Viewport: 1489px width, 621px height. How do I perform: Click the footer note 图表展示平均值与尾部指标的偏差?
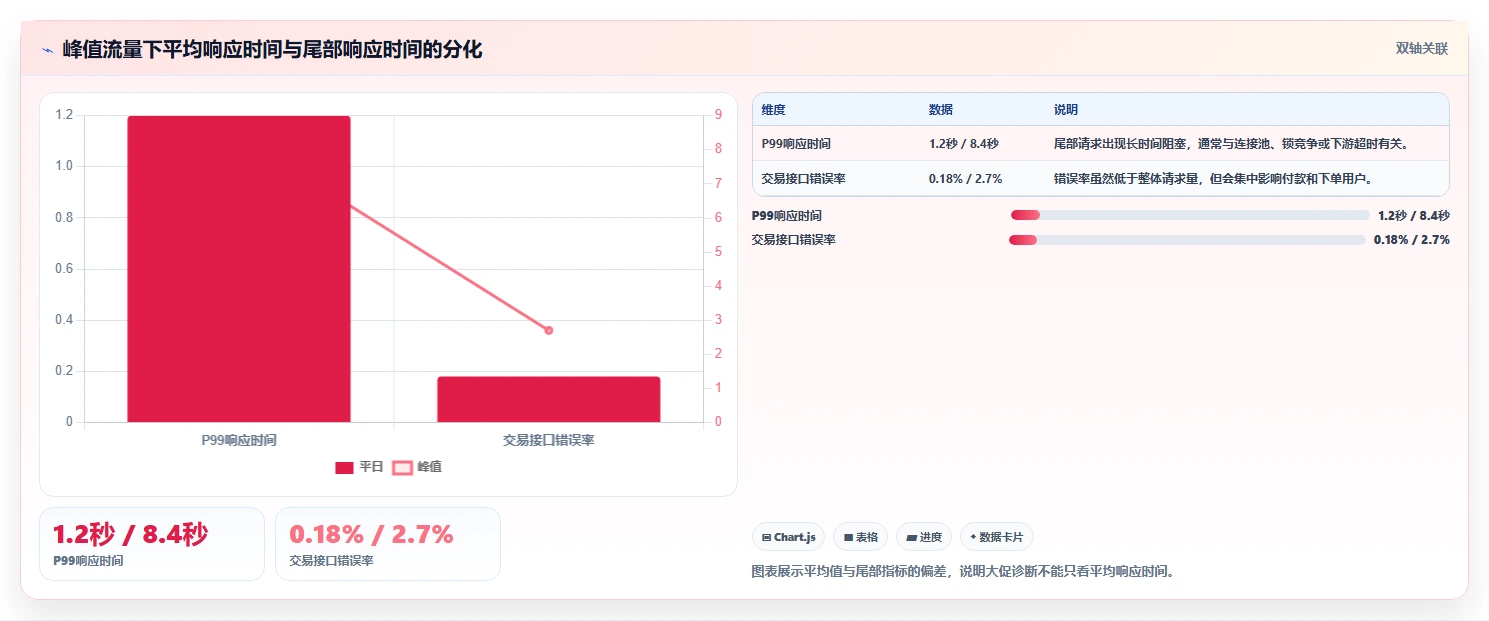[962, 571]
